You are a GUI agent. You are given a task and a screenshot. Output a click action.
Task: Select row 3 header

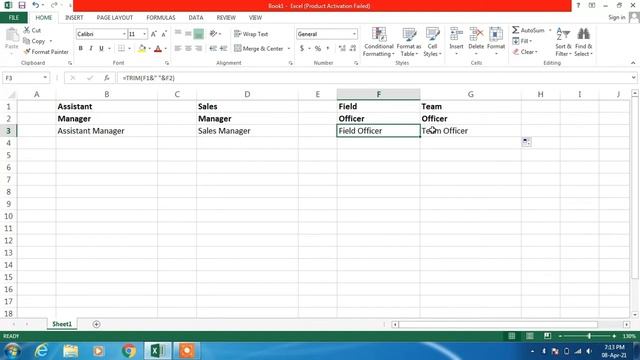pyautogui.click(x=8, y=131)
